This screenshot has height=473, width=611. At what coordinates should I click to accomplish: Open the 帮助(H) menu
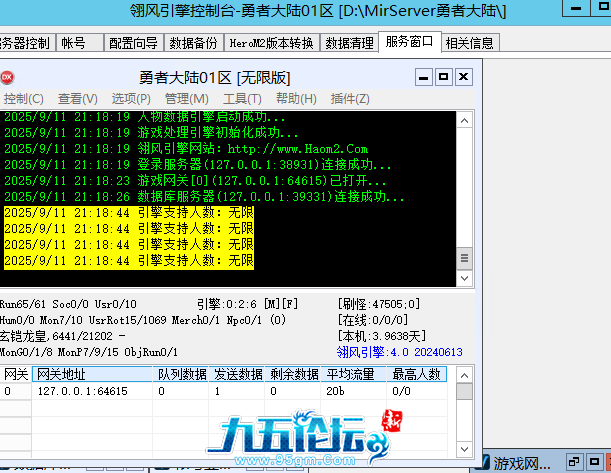[x=296, y=99]
